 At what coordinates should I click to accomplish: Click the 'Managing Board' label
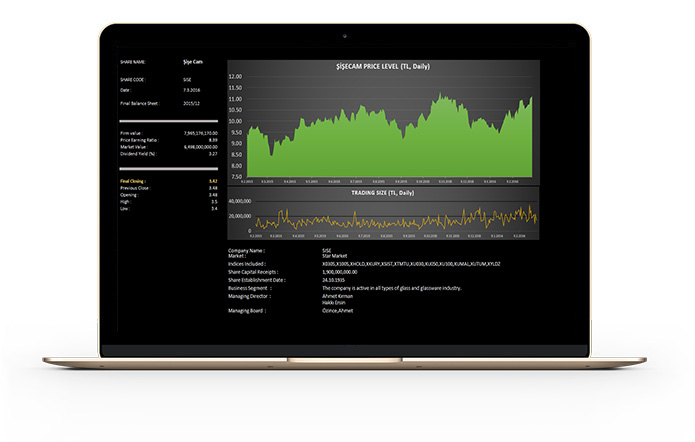tap(247, 311)
